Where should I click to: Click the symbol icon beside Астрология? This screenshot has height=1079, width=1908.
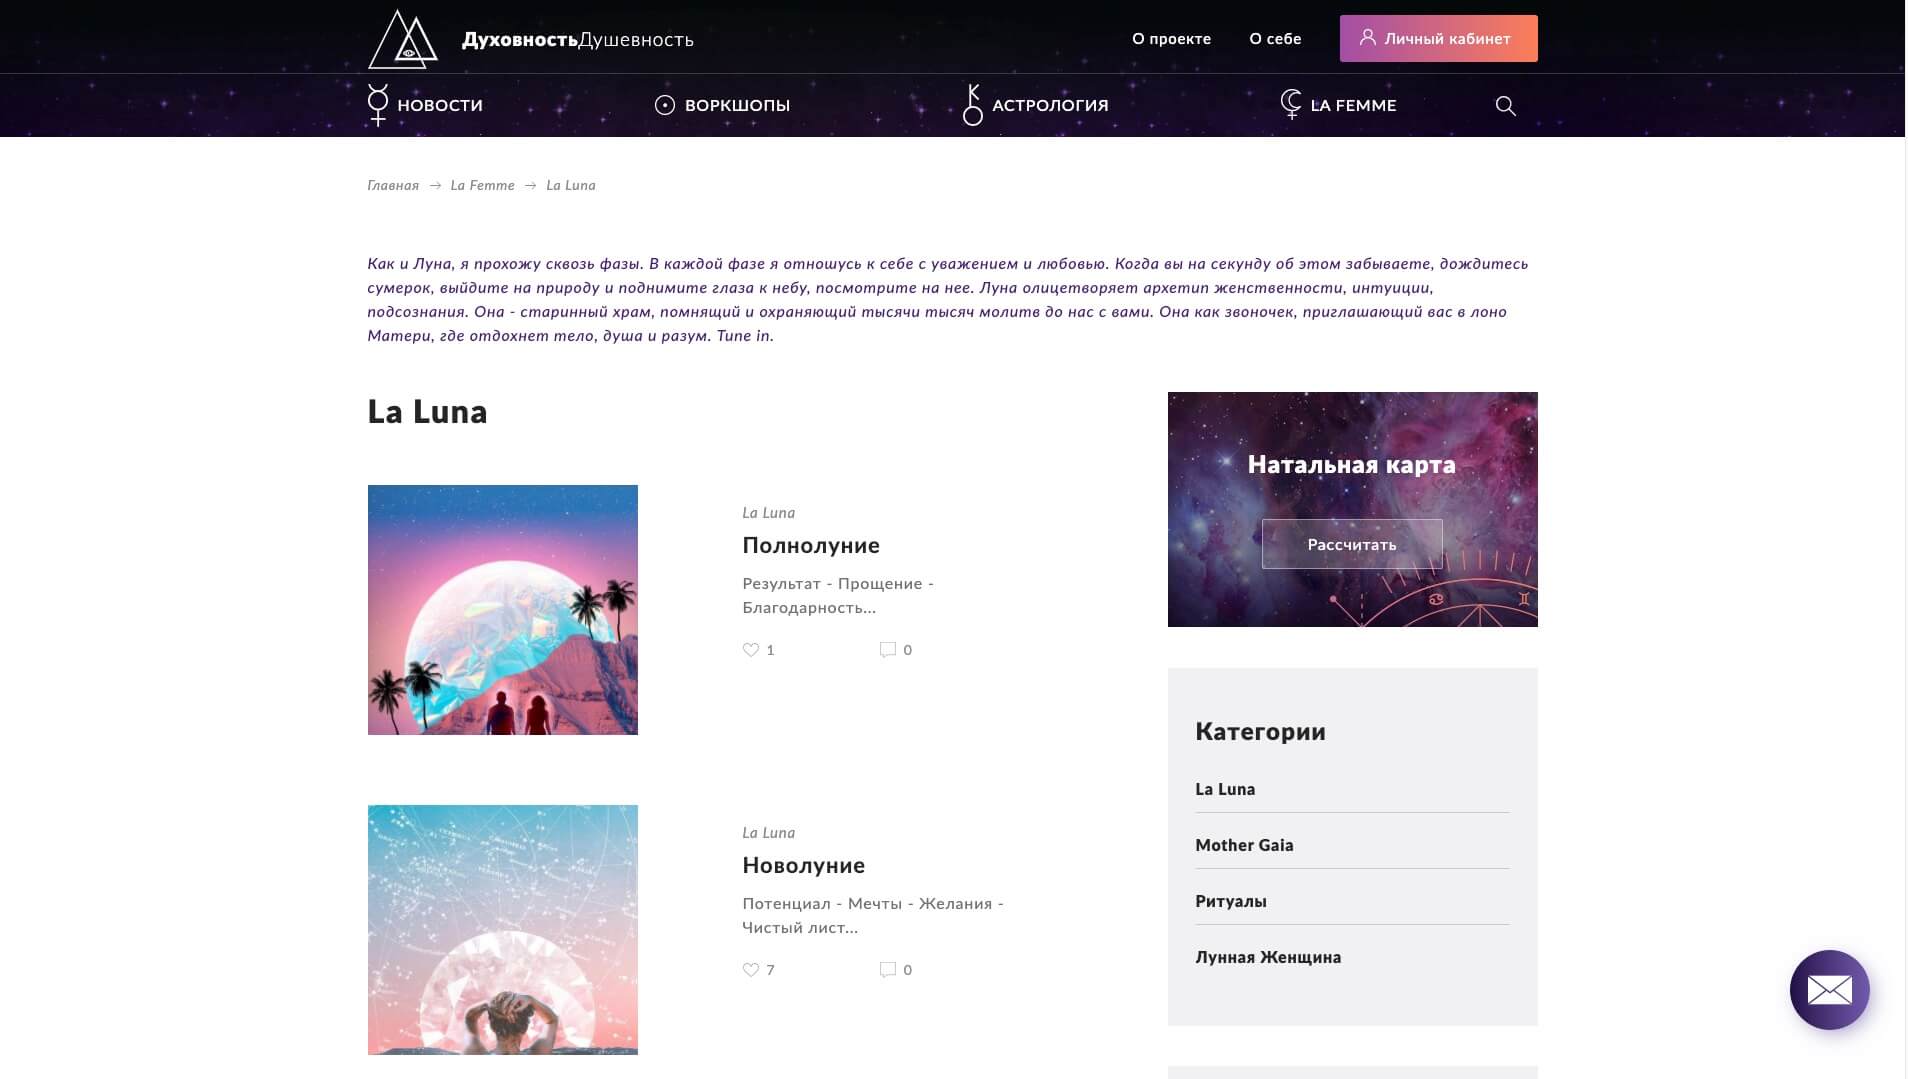[x=972, y=105]
